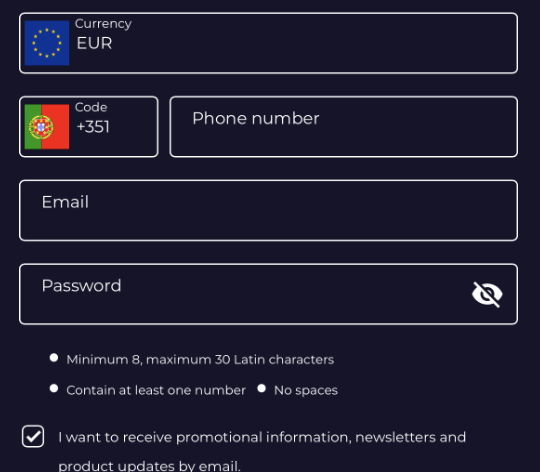This screenshot has width=540, height=472.
Task: Focus the Password input field
Action: (x=268, y=294)
